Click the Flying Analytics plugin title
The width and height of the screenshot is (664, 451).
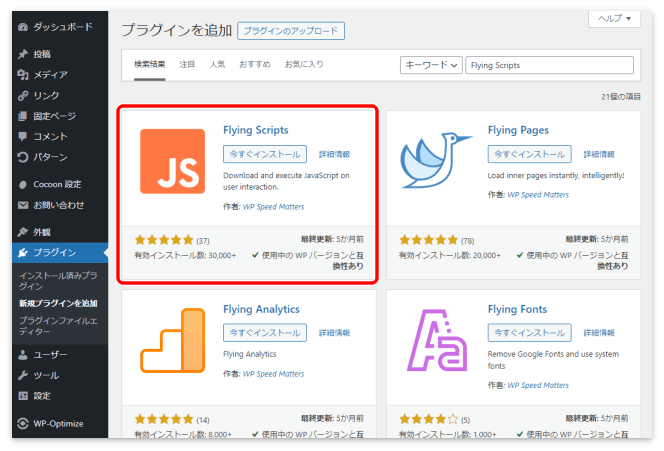(261, 310)
